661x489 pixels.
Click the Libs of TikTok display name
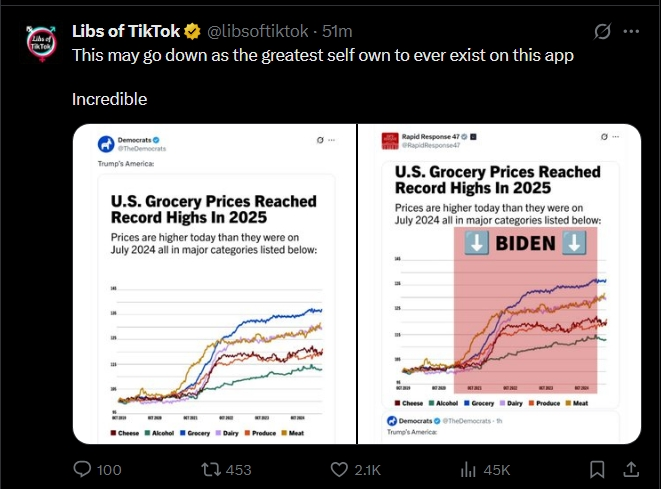click(126, 31)
